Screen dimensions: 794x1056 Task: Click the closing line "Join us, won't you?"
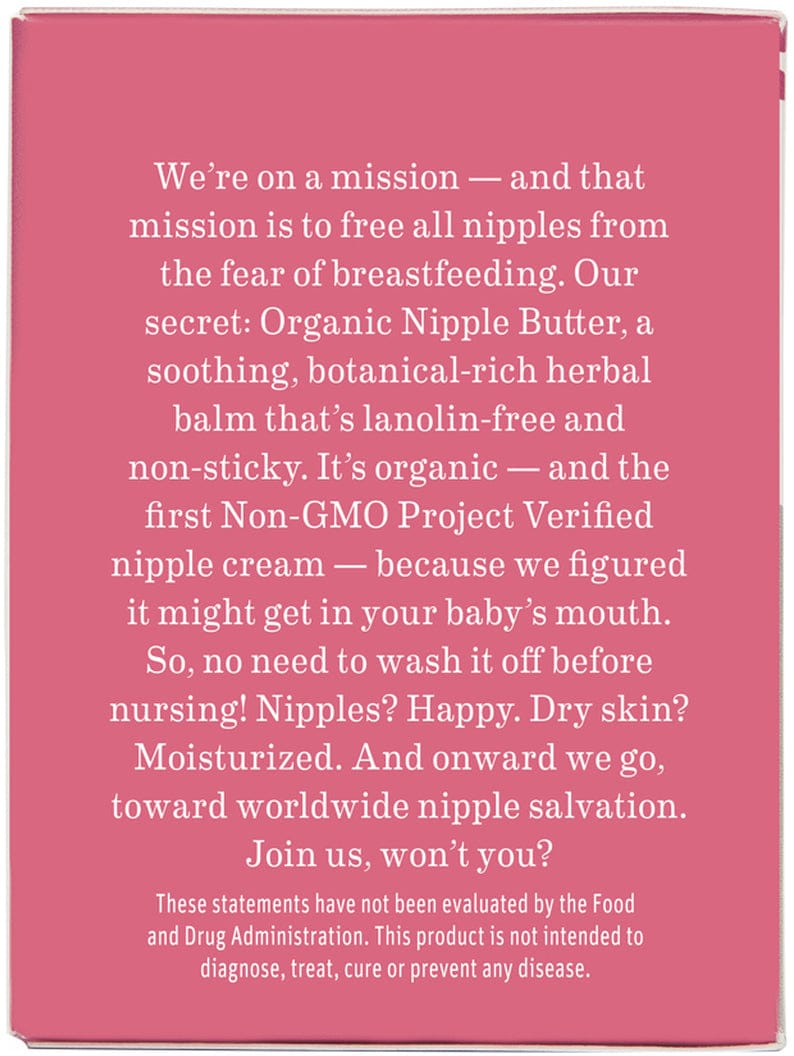pyautogui.click(x=398, y=853)
